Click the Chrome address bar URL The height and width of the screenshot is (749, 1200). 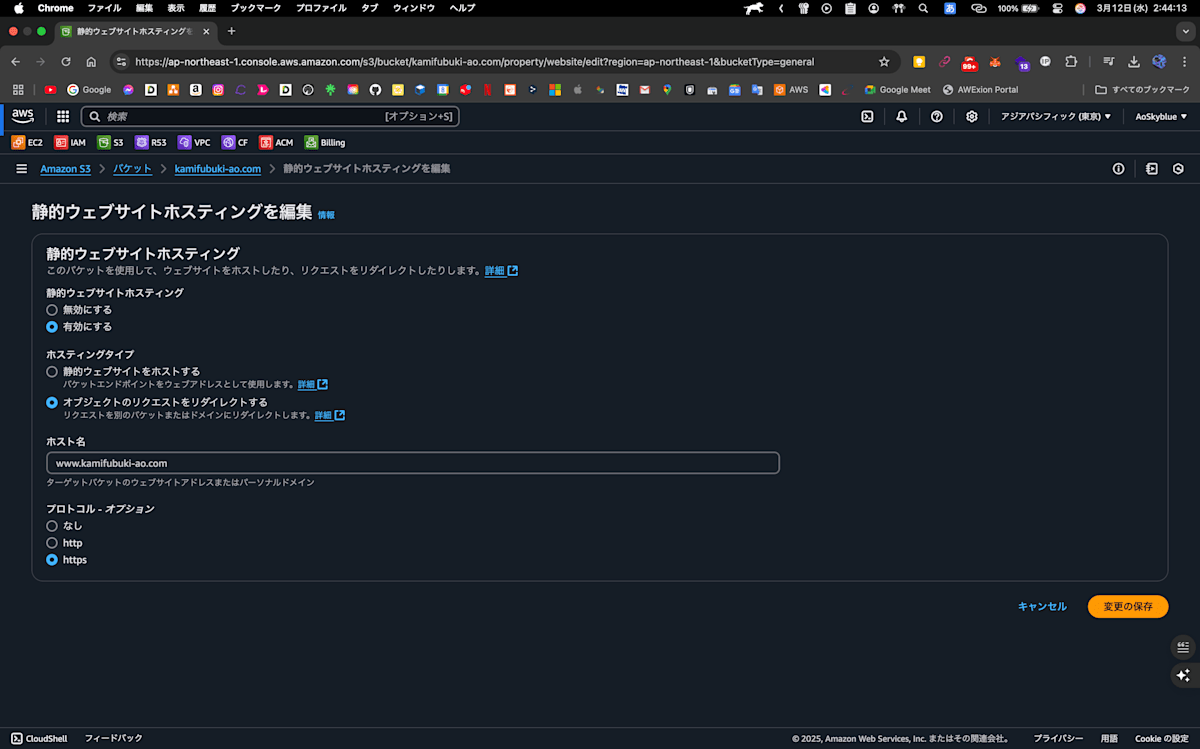[x=475, y=61]
